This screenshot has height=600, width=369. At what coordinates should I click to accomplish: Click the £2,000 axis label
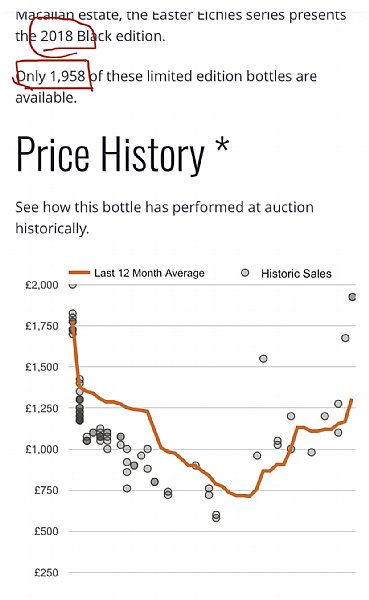(x=42, y=285)
